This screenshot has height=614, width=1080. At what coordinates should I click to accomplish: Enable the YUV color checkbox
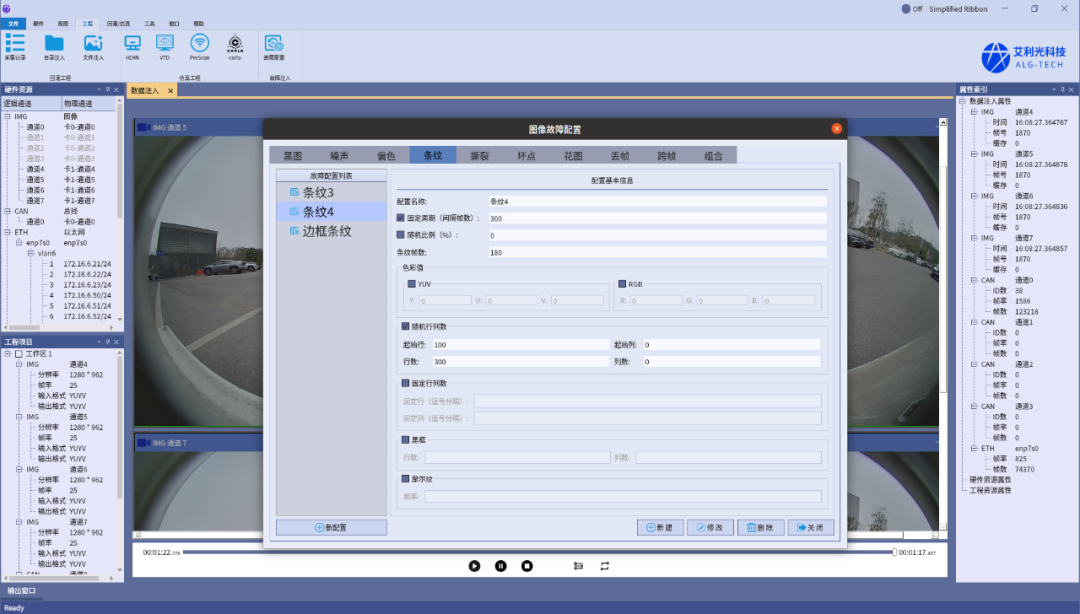coord(412,284)
